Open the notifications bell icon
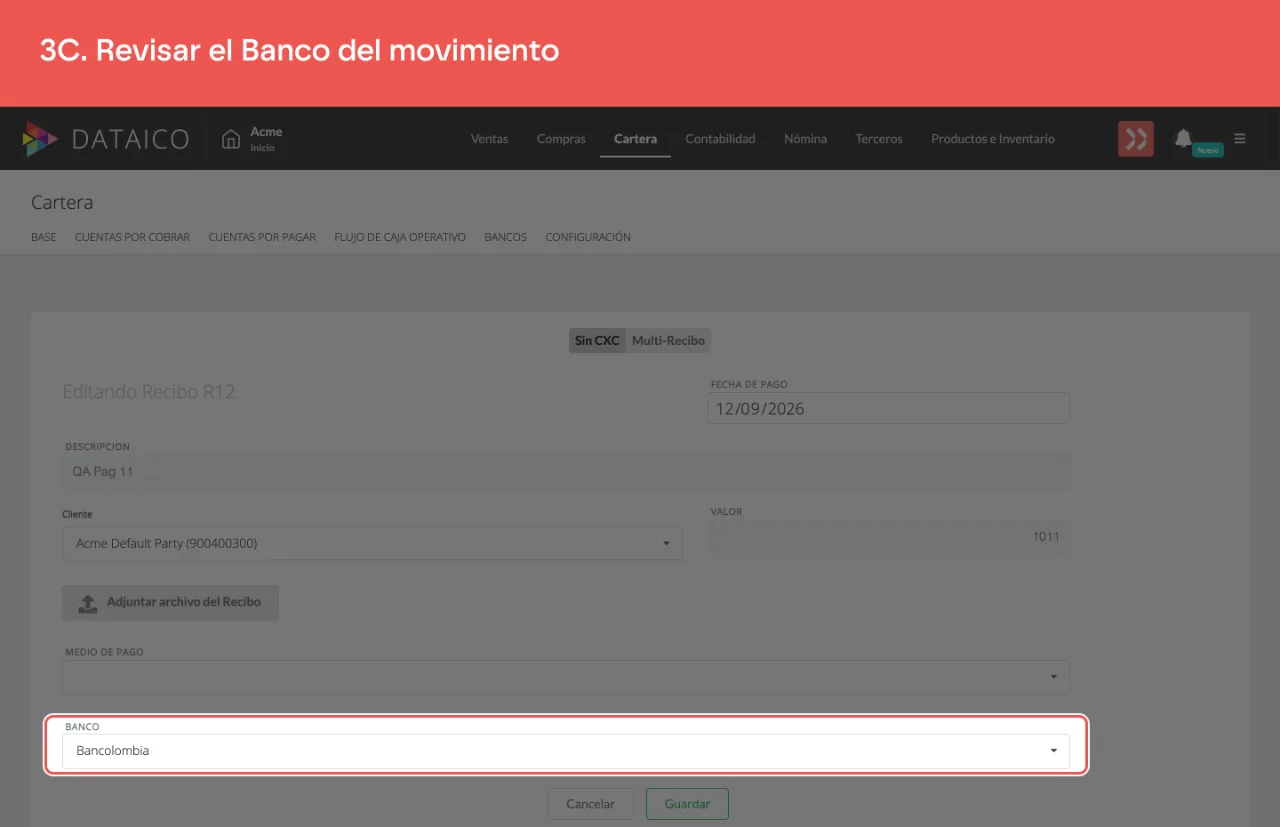The width and height of the screenshot is (1280, 827). [1184, 138]
